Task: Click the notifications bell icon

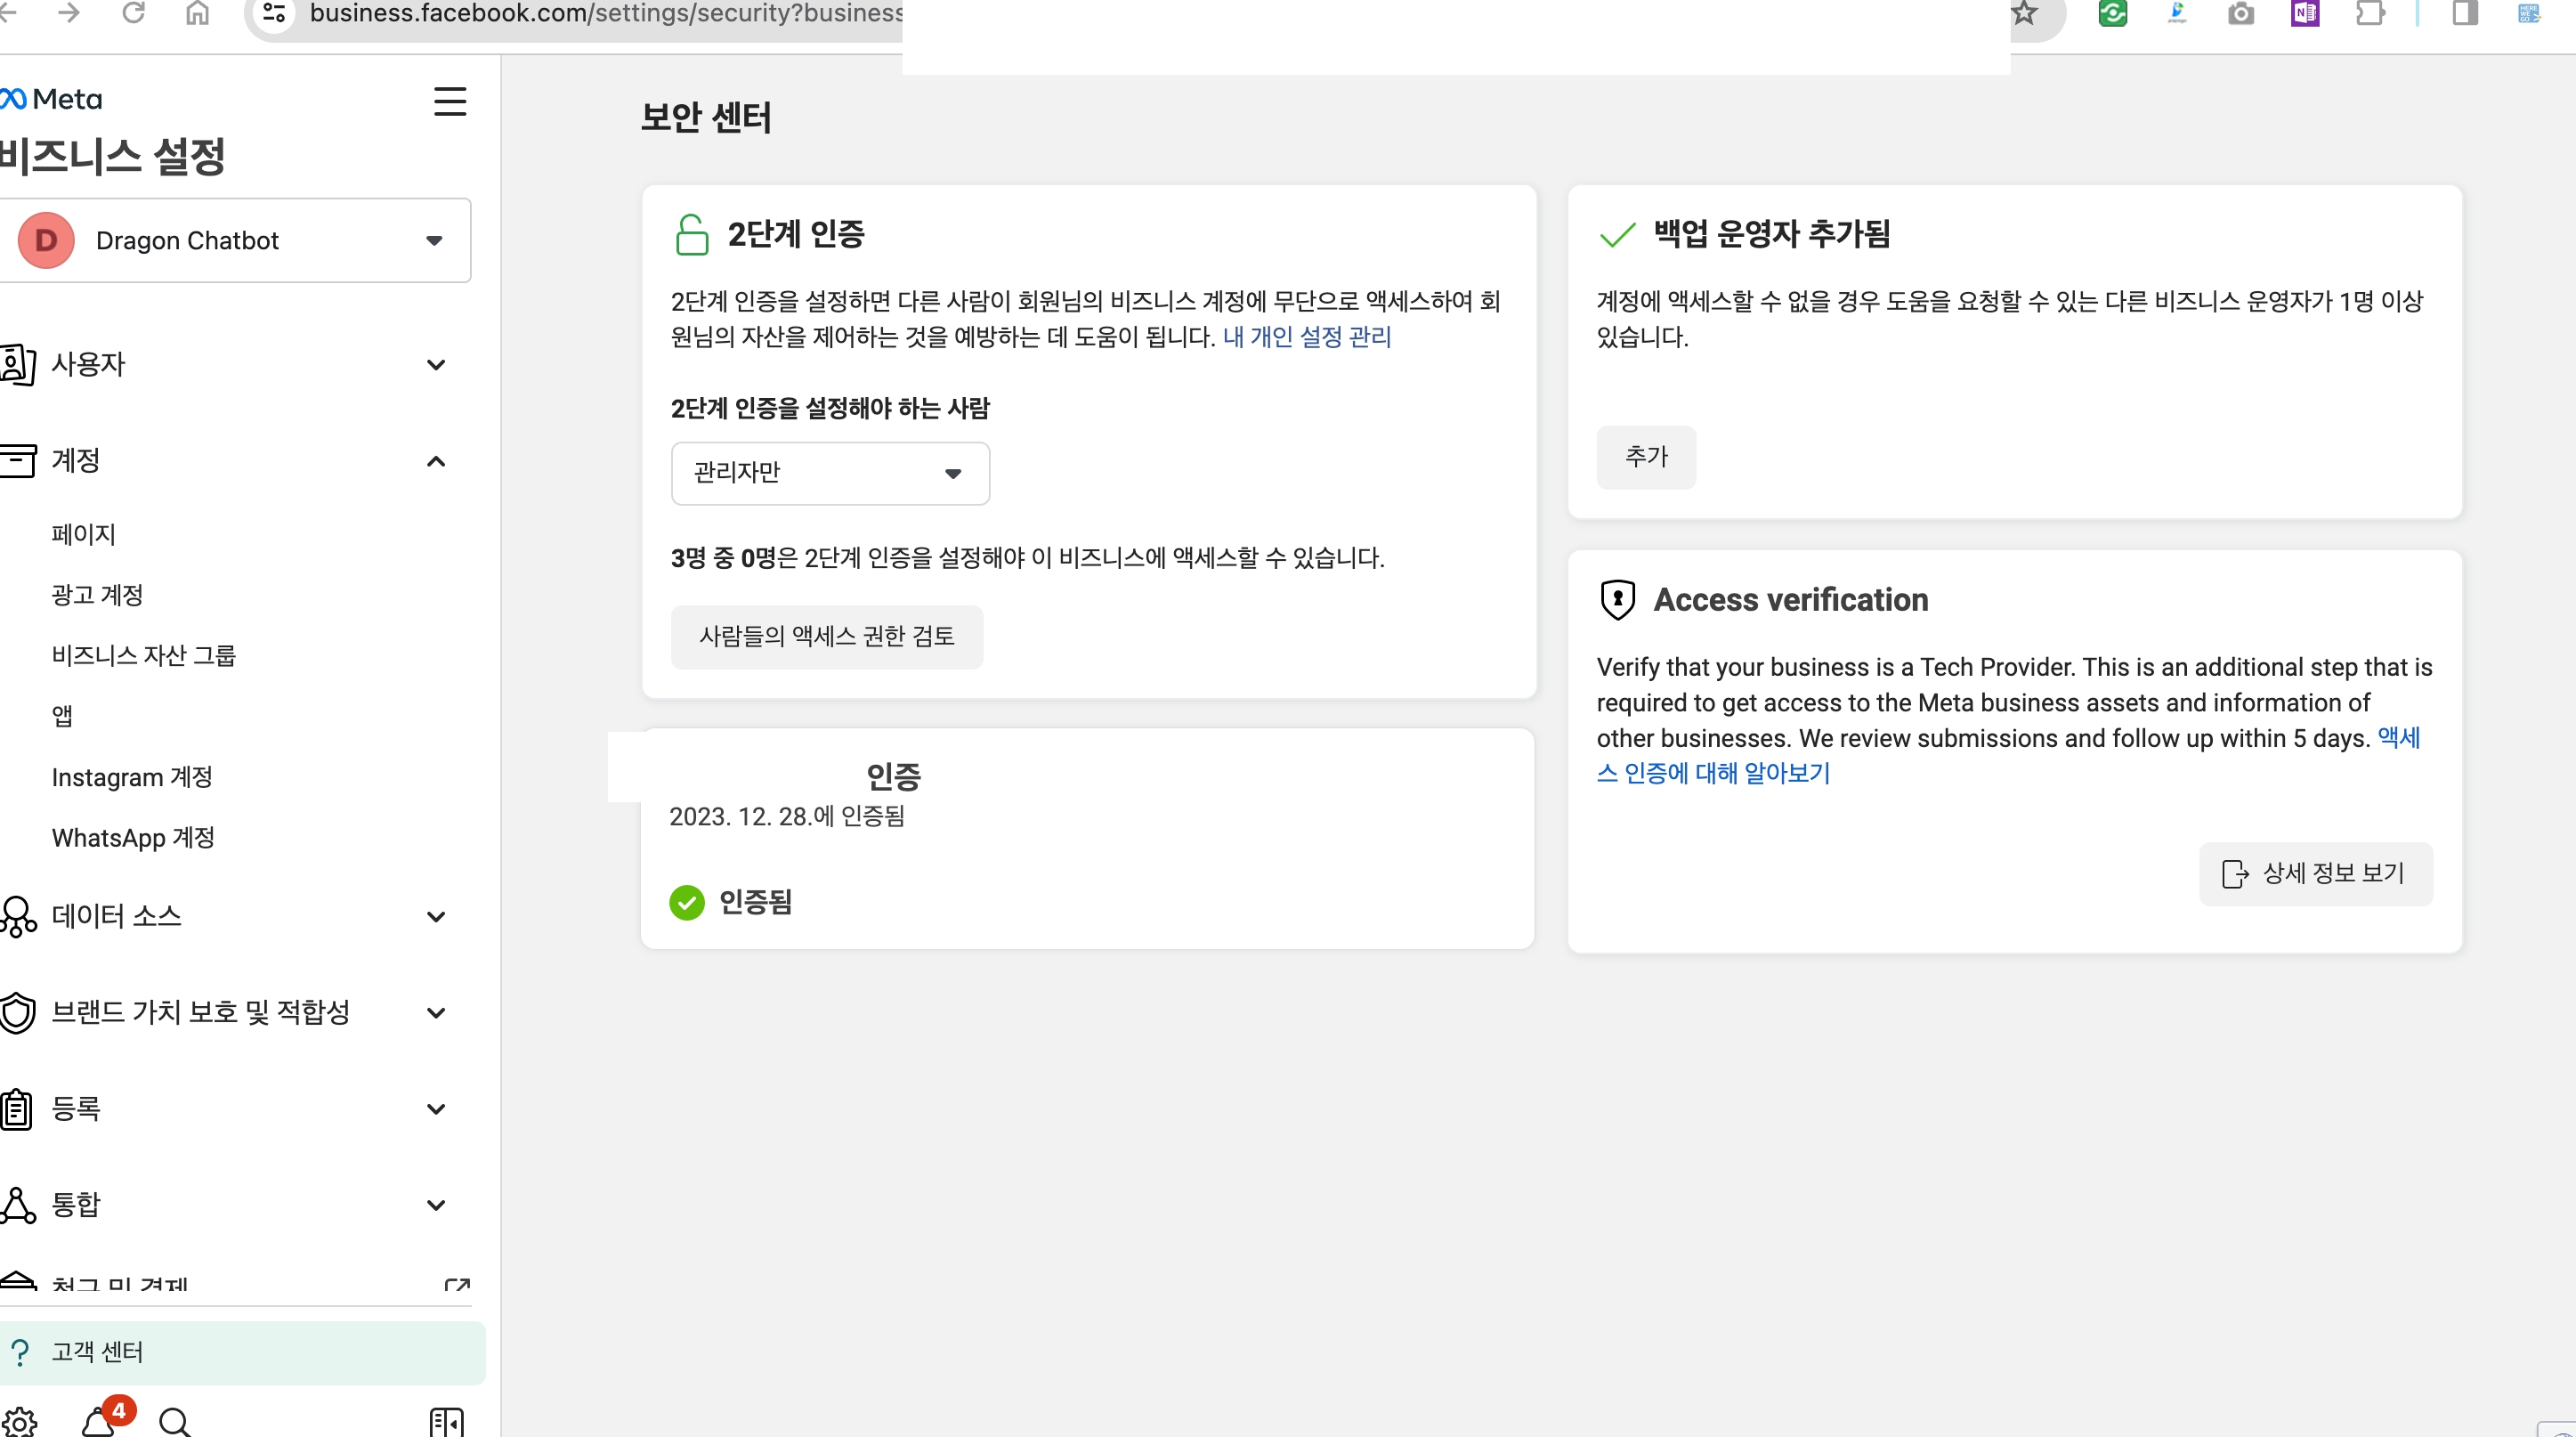Action: coord(99,1421)
